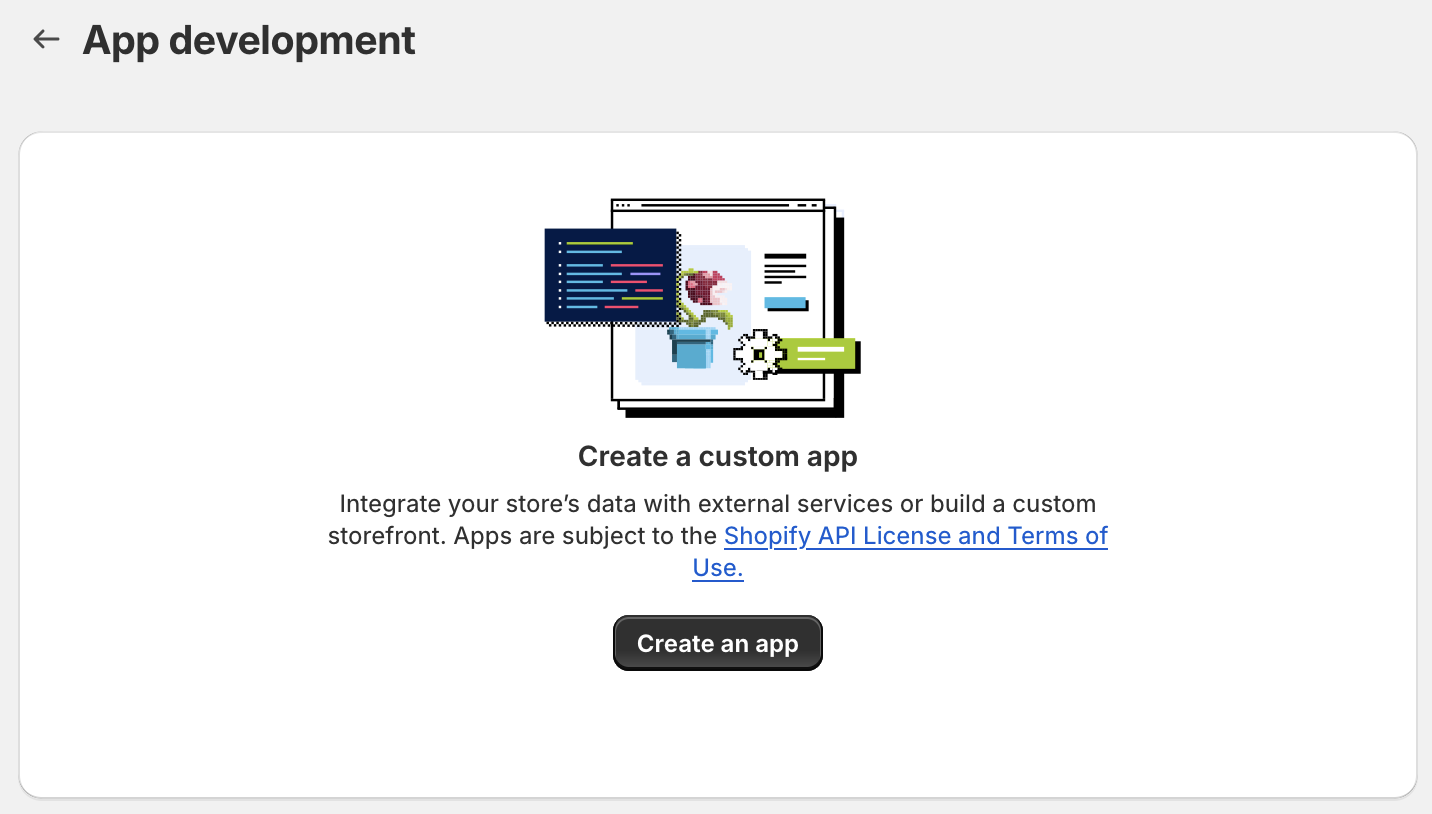Click the Create a custom app heading

coord(718,457)
